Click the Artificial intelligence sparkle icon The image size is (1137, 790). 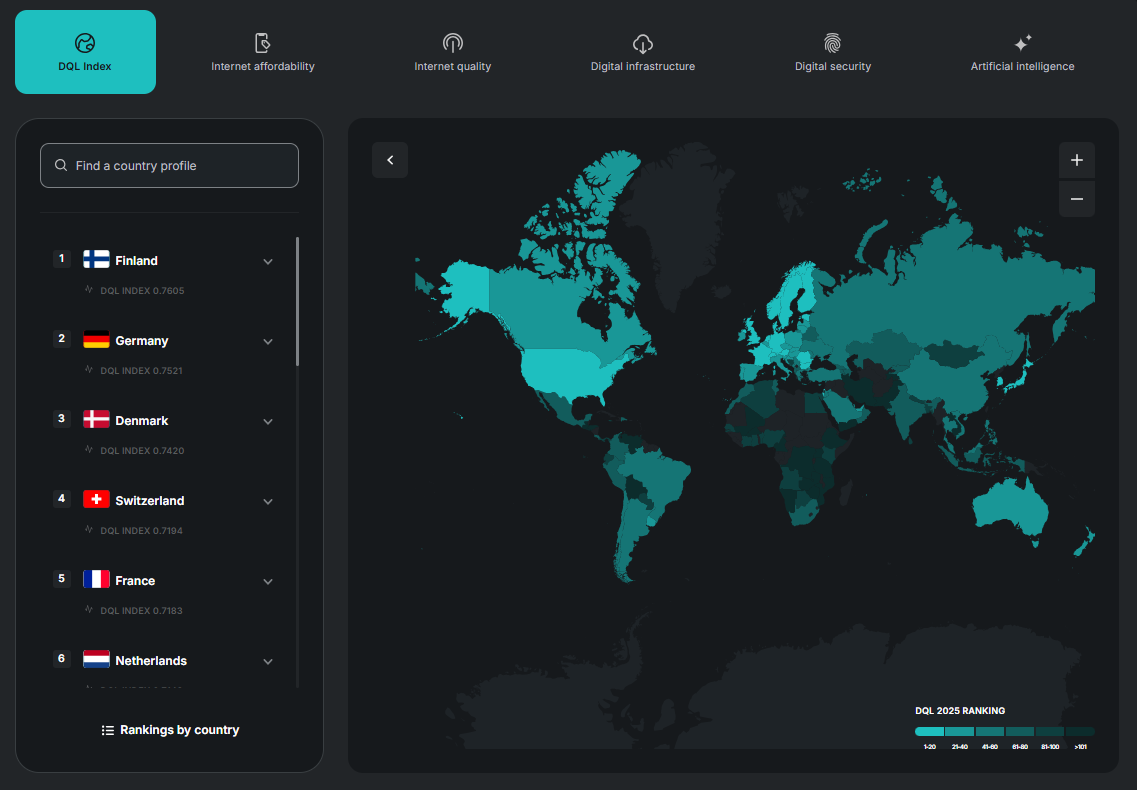1022,42
